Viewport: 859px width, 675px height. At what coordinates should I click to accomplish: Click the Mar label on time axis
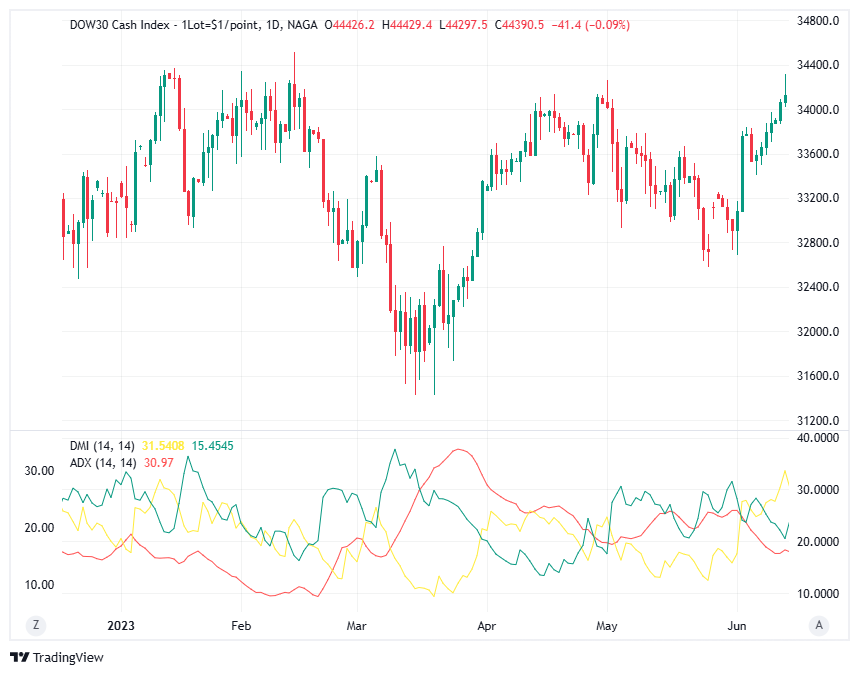357,625
